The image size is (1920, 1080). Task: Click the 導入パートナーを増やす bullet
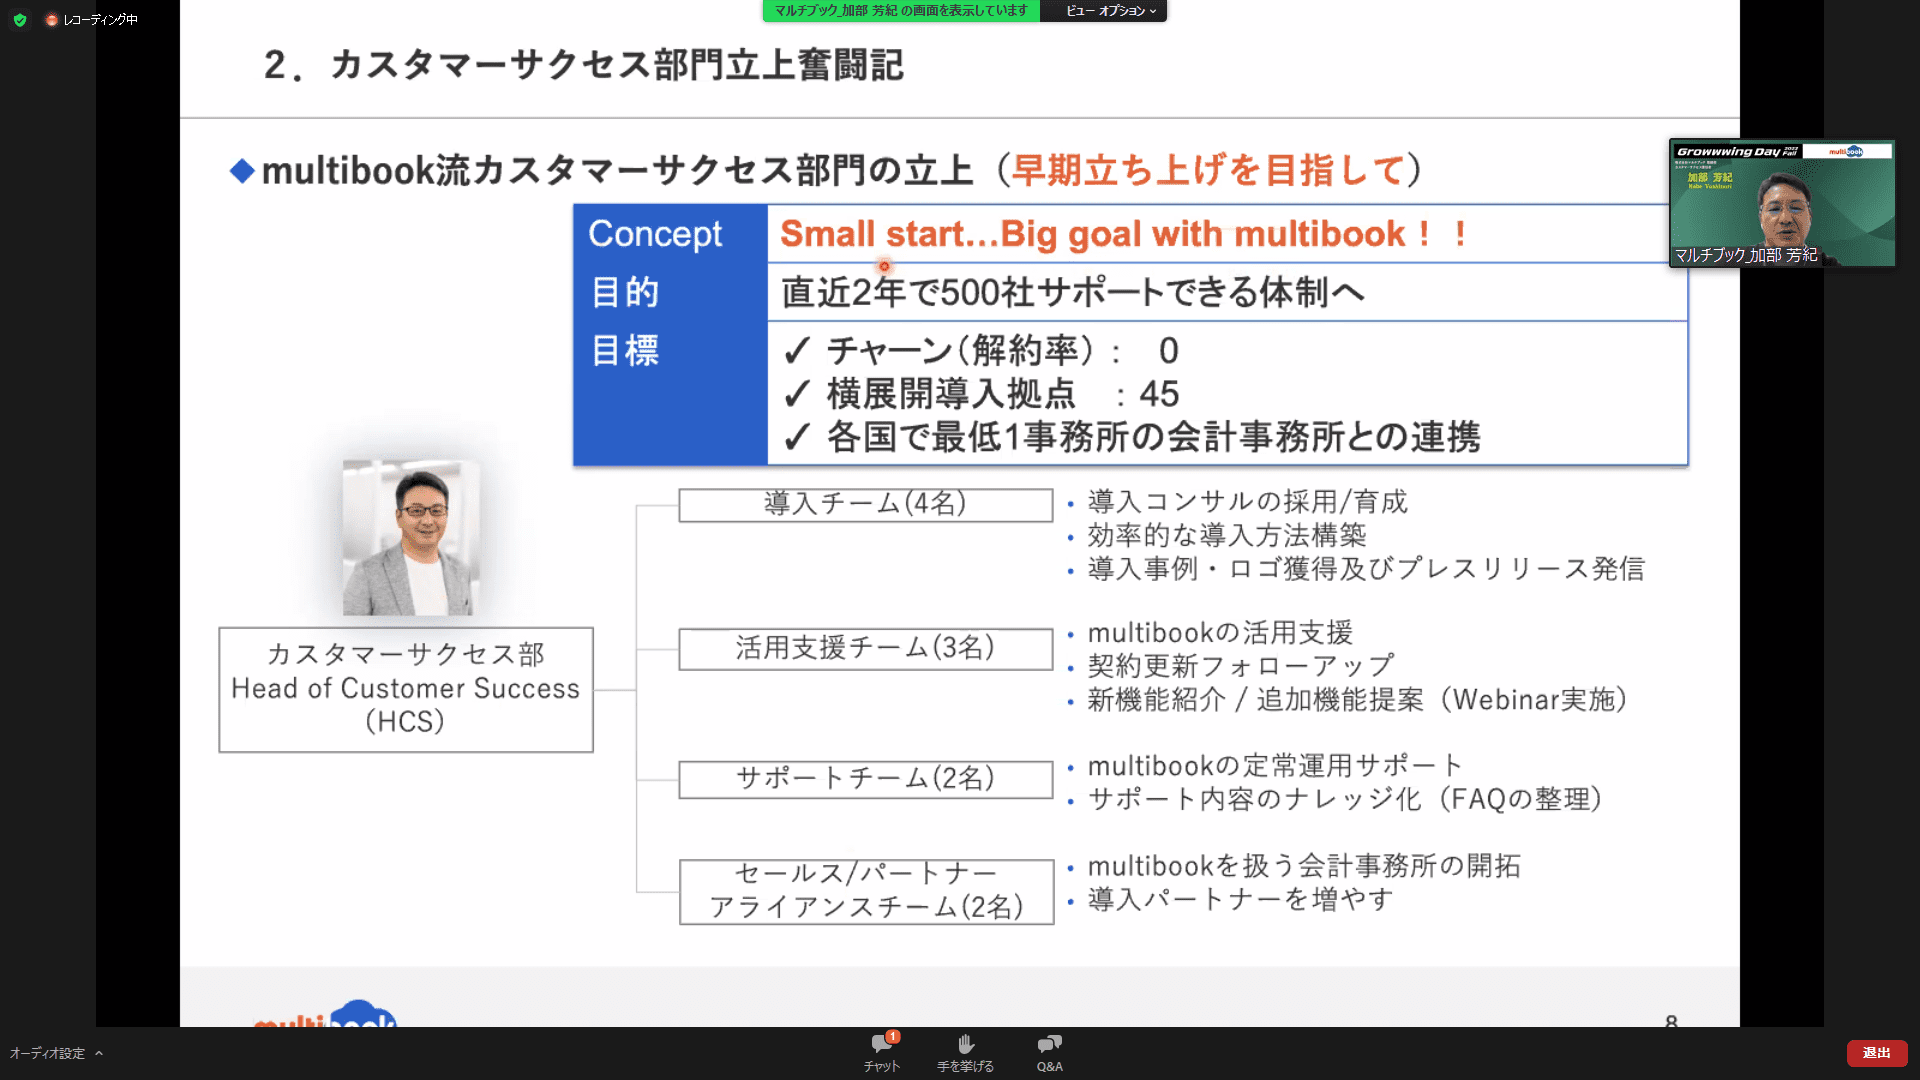[x=1240, y=900]
